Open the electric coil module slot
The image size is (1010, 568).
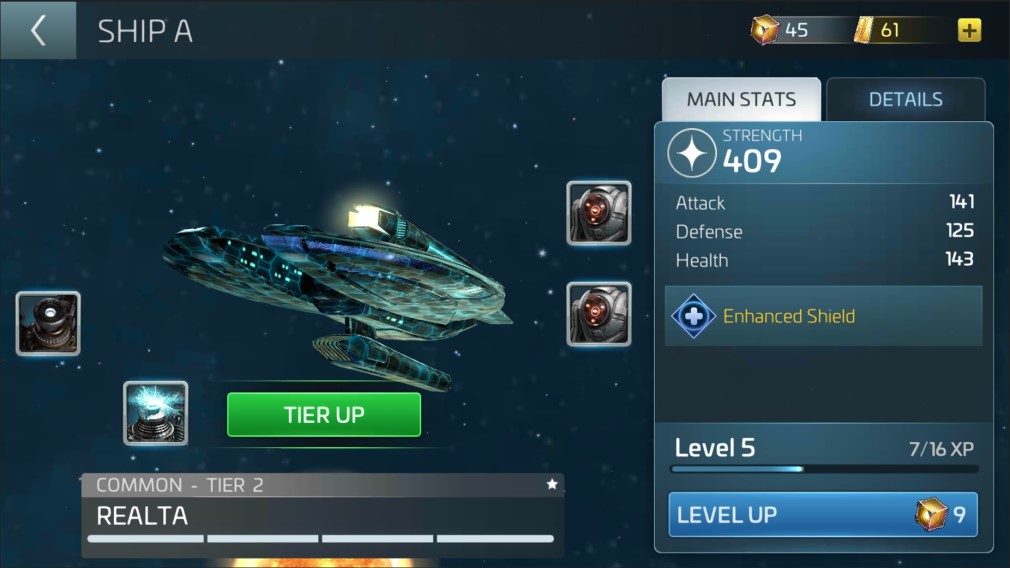pos(155,413)
